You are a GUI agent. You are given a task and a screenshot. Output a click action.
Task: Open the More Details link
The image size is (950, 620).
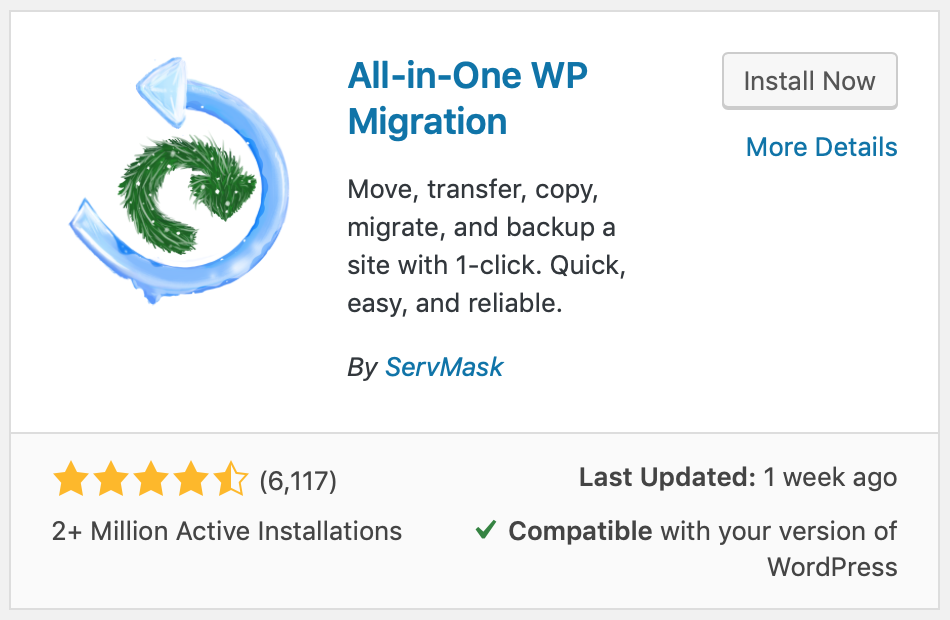click(x=821, y=147)
